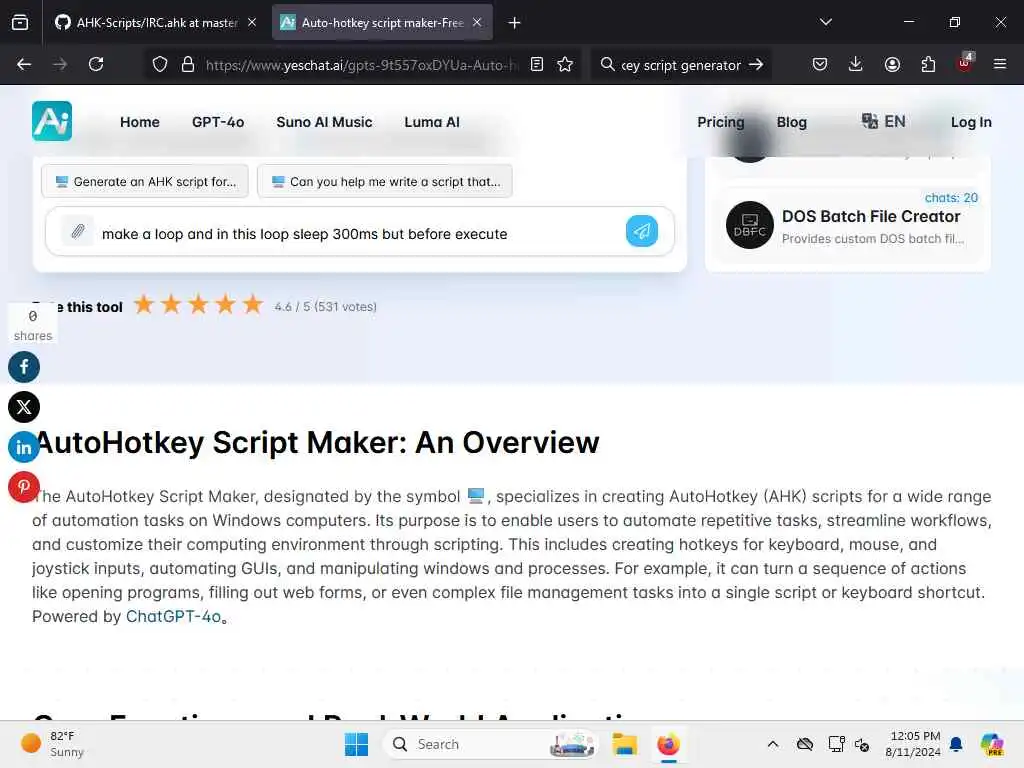The image size is (1024, 768).
Task: Close the AHK-Scripts/IRC.ahk tab
Action: click(x=252, y=23)
